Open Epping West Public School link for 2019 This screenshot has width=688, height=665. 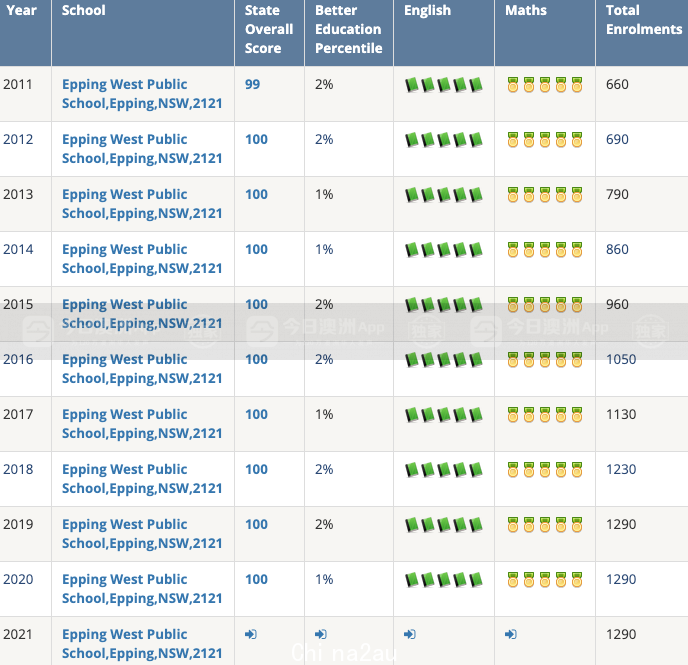[142, 534]
